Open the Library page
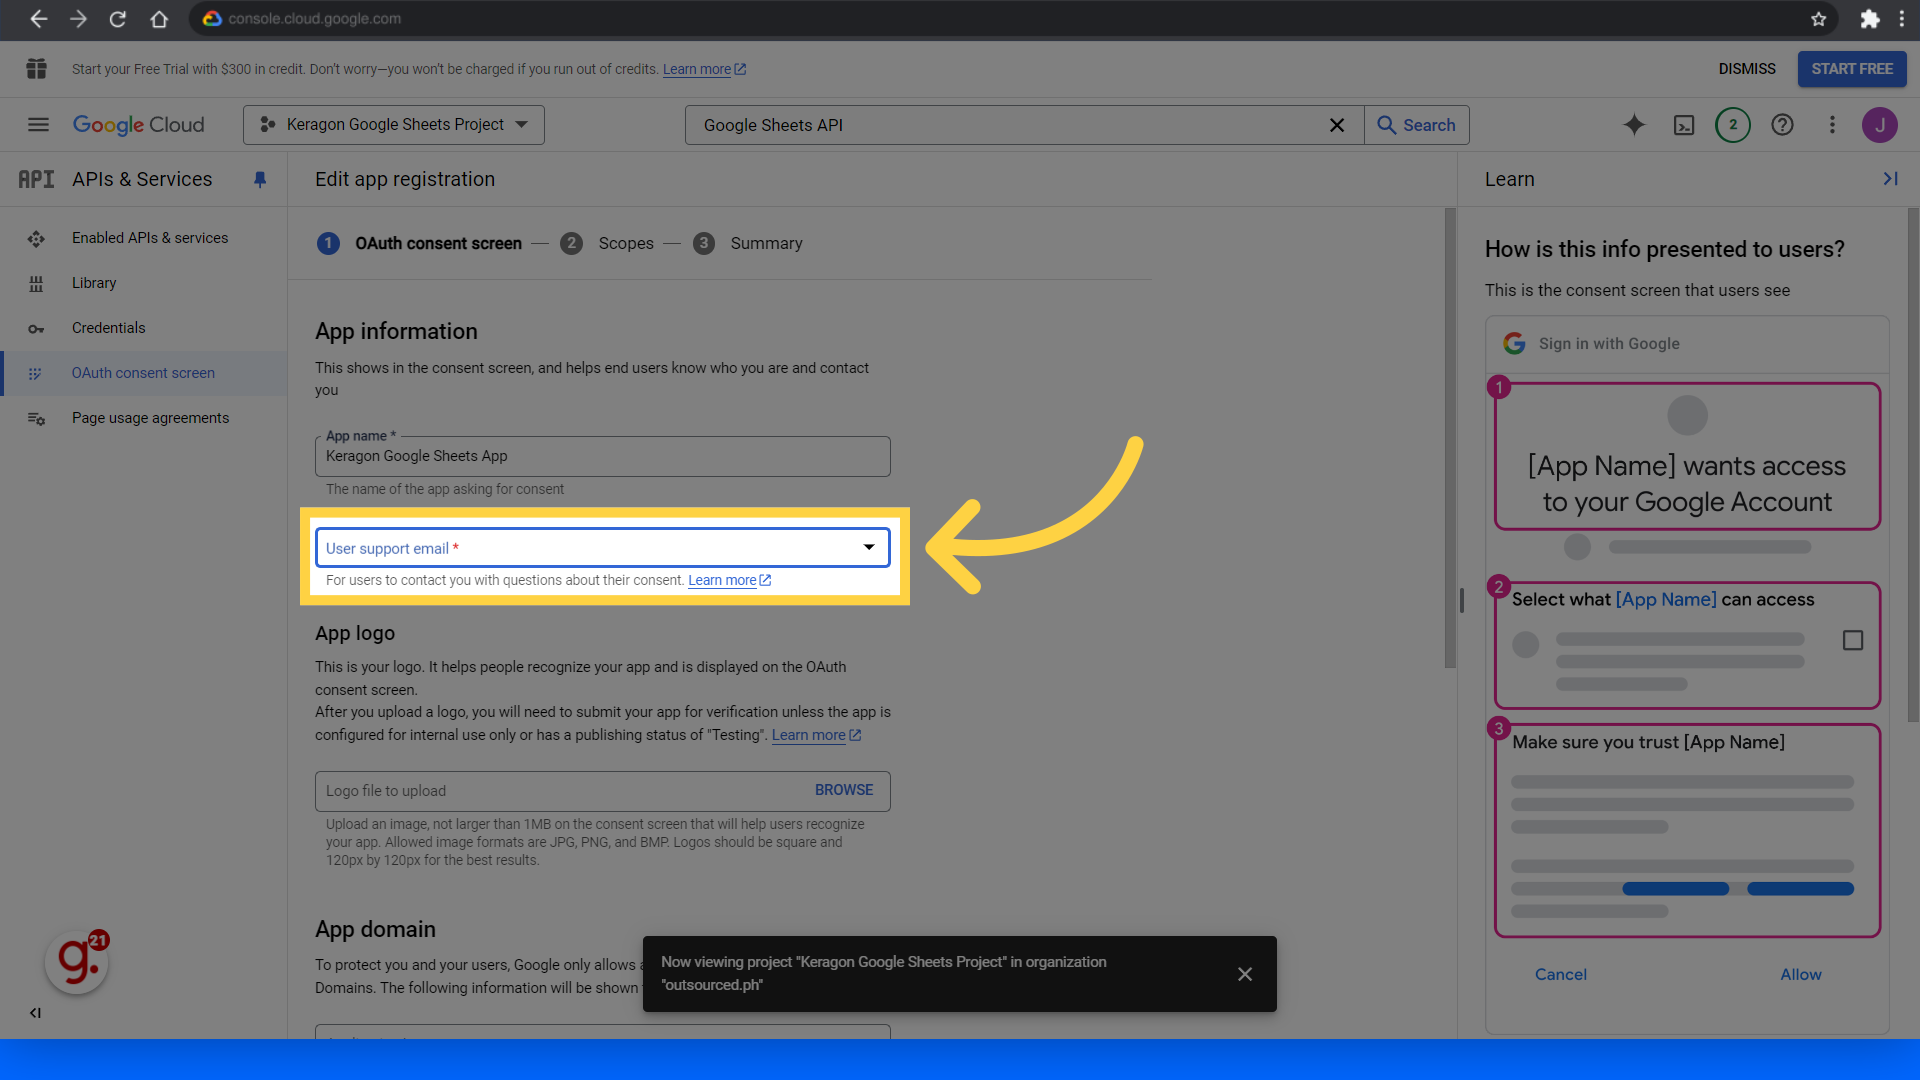The height and width of the screenshot is (1080, 1920). [144, 283]
